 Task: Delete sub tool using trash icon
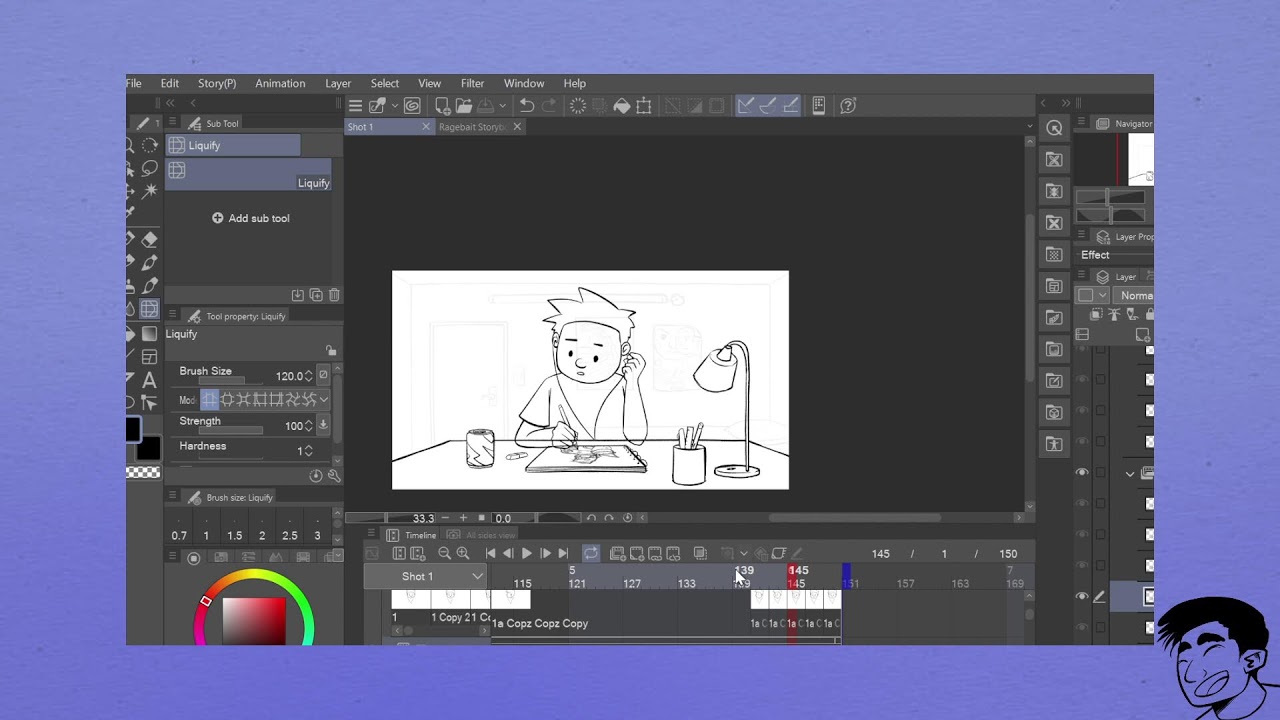(334, 295)
